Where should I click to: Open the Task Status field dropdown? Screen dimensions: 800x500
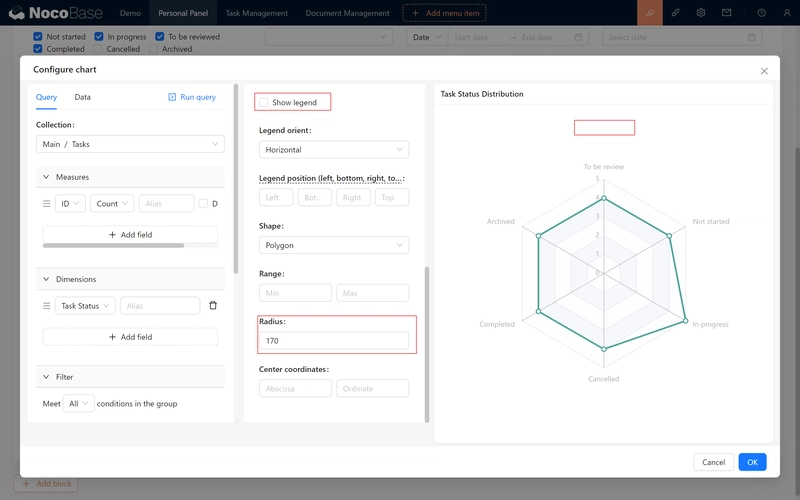(85, 306)
